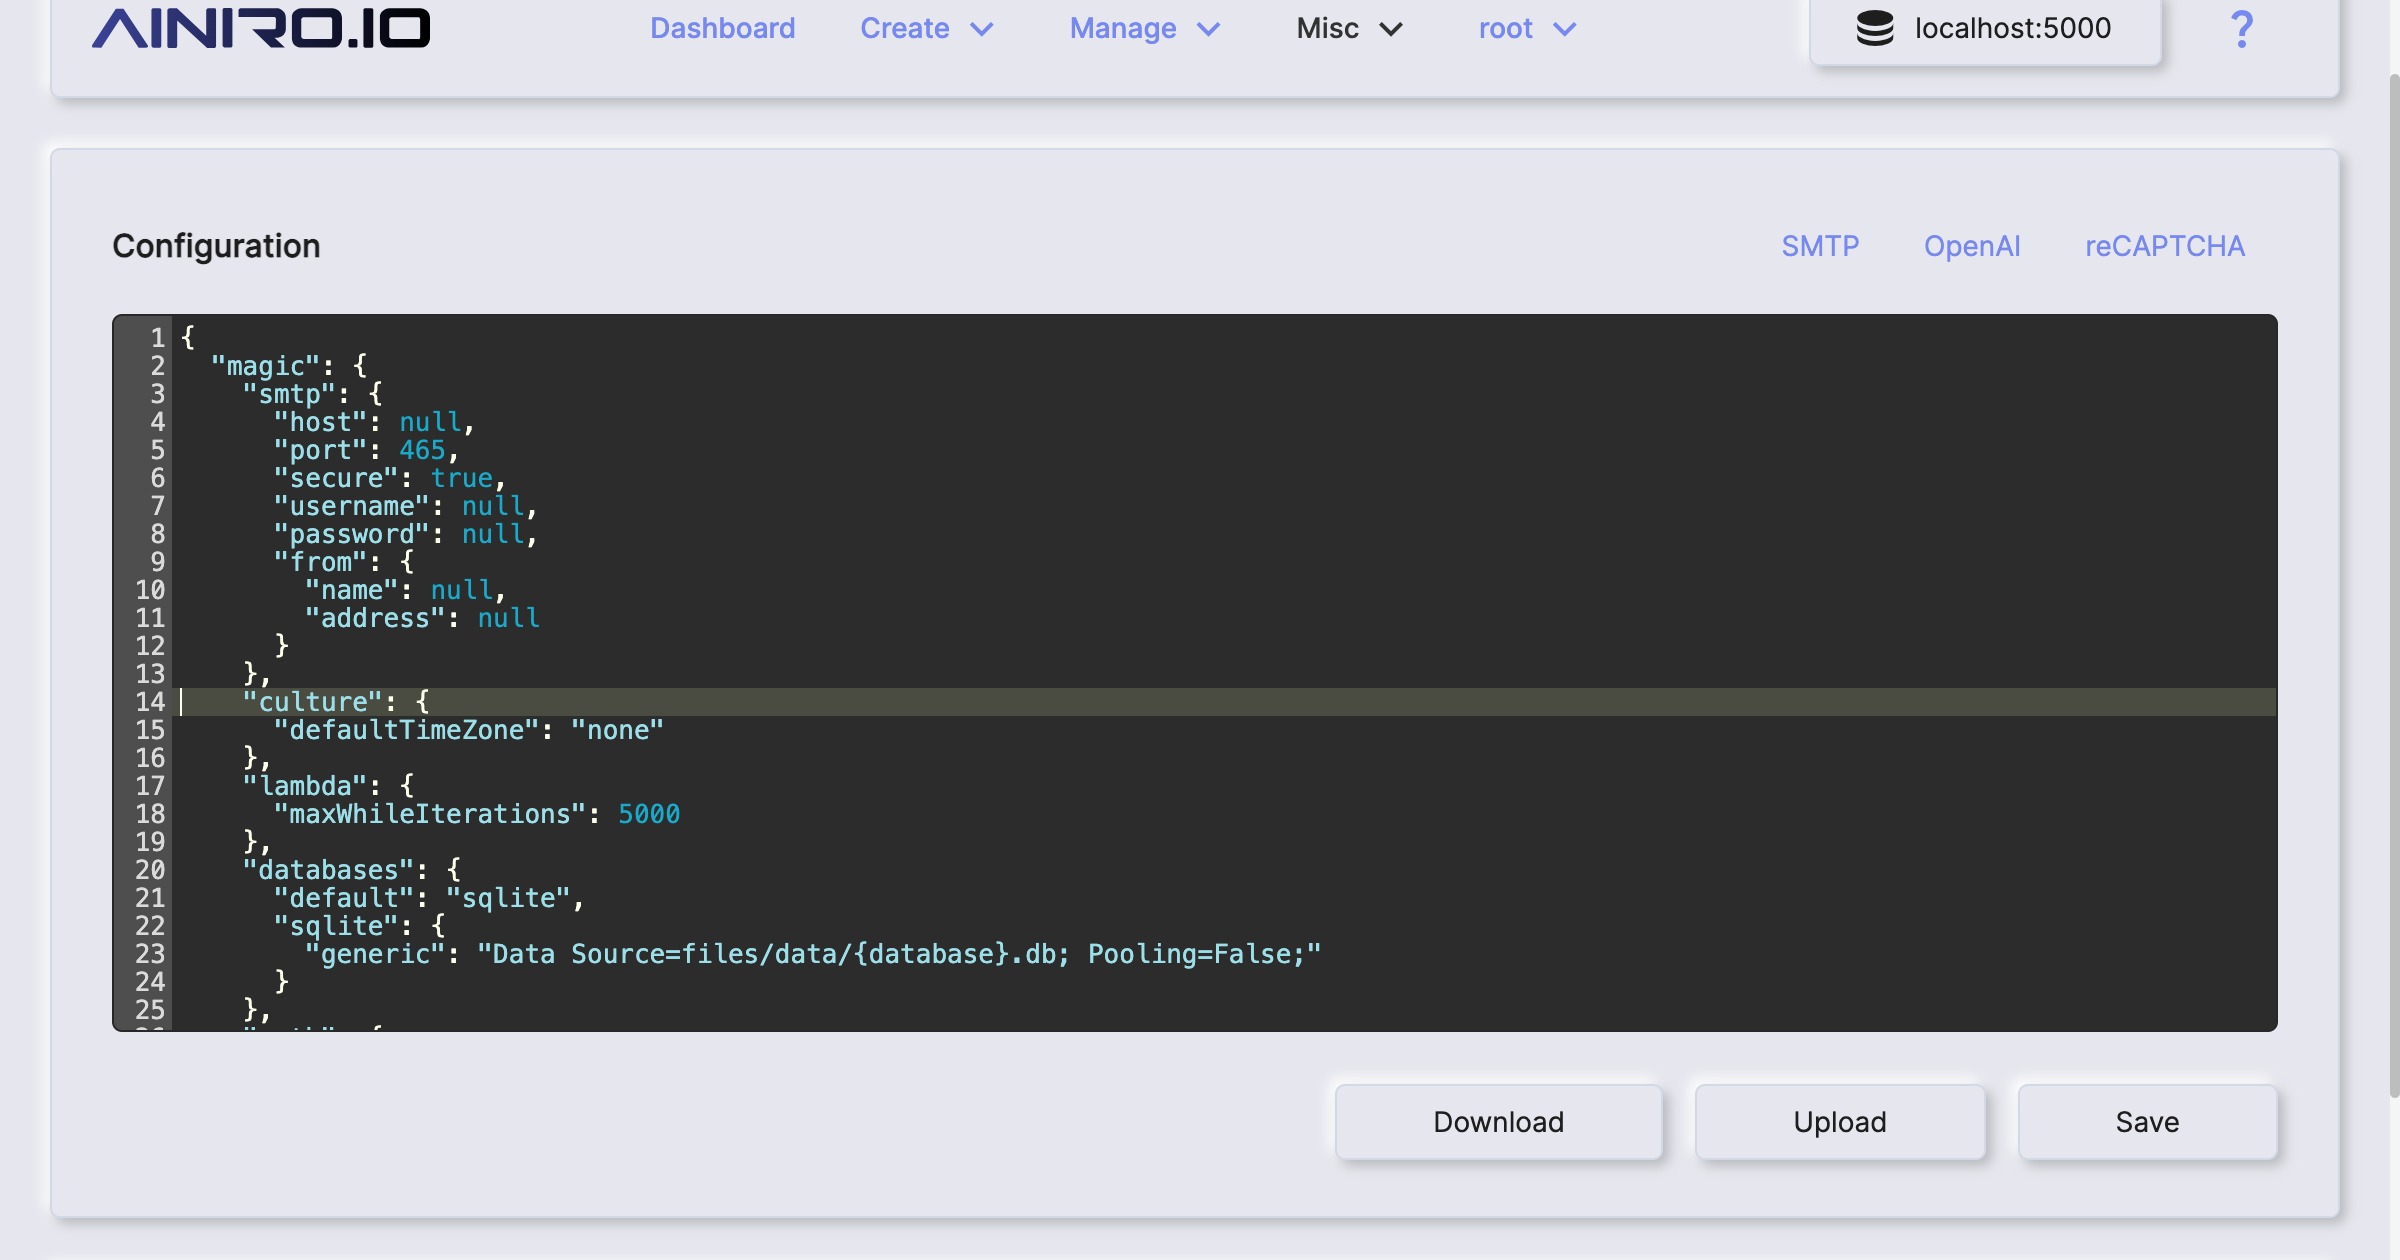Screen dimensions: 2400x1260
Task: Open the reCAPTCHA settings link
Action: pyautogui.click(x=2164, y=246)
